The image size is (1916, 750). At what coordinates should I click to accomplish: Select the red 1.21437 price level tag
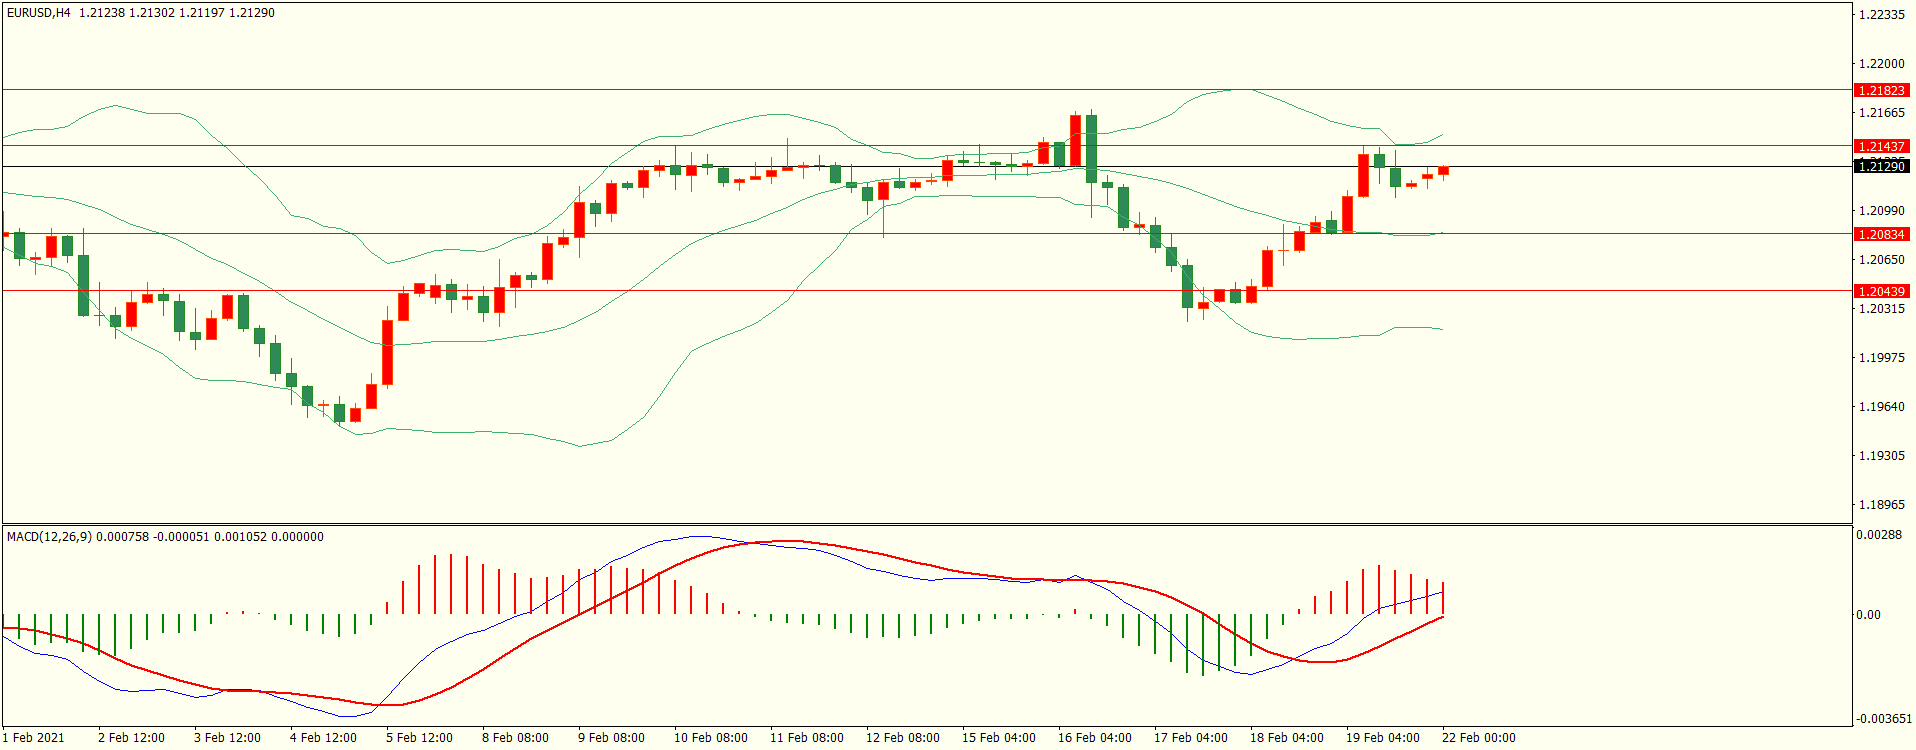click(1880, 146)
